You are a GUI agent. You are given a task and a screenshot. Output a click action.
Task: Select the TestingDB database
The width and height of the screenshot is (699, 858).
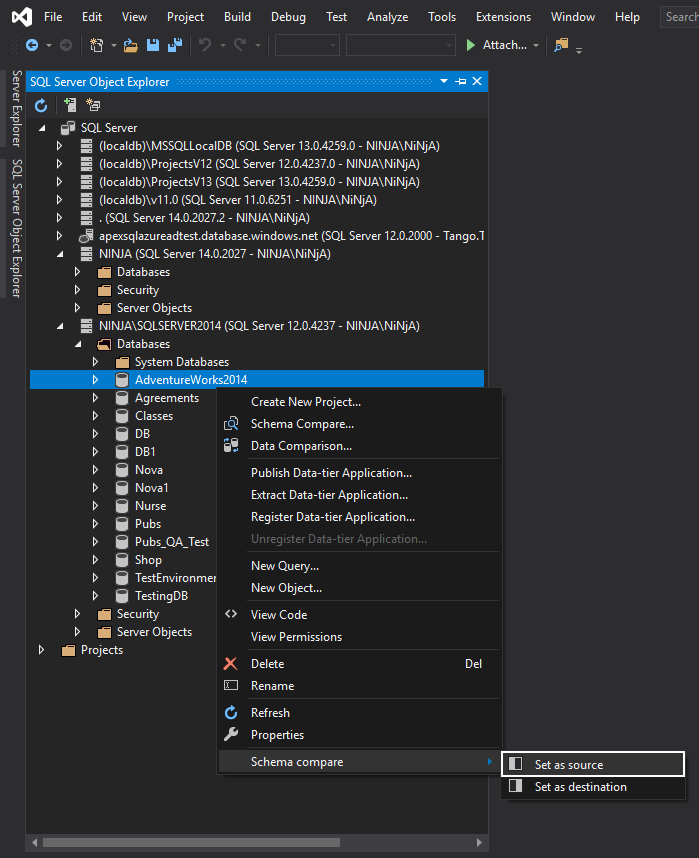click(161, 595)
